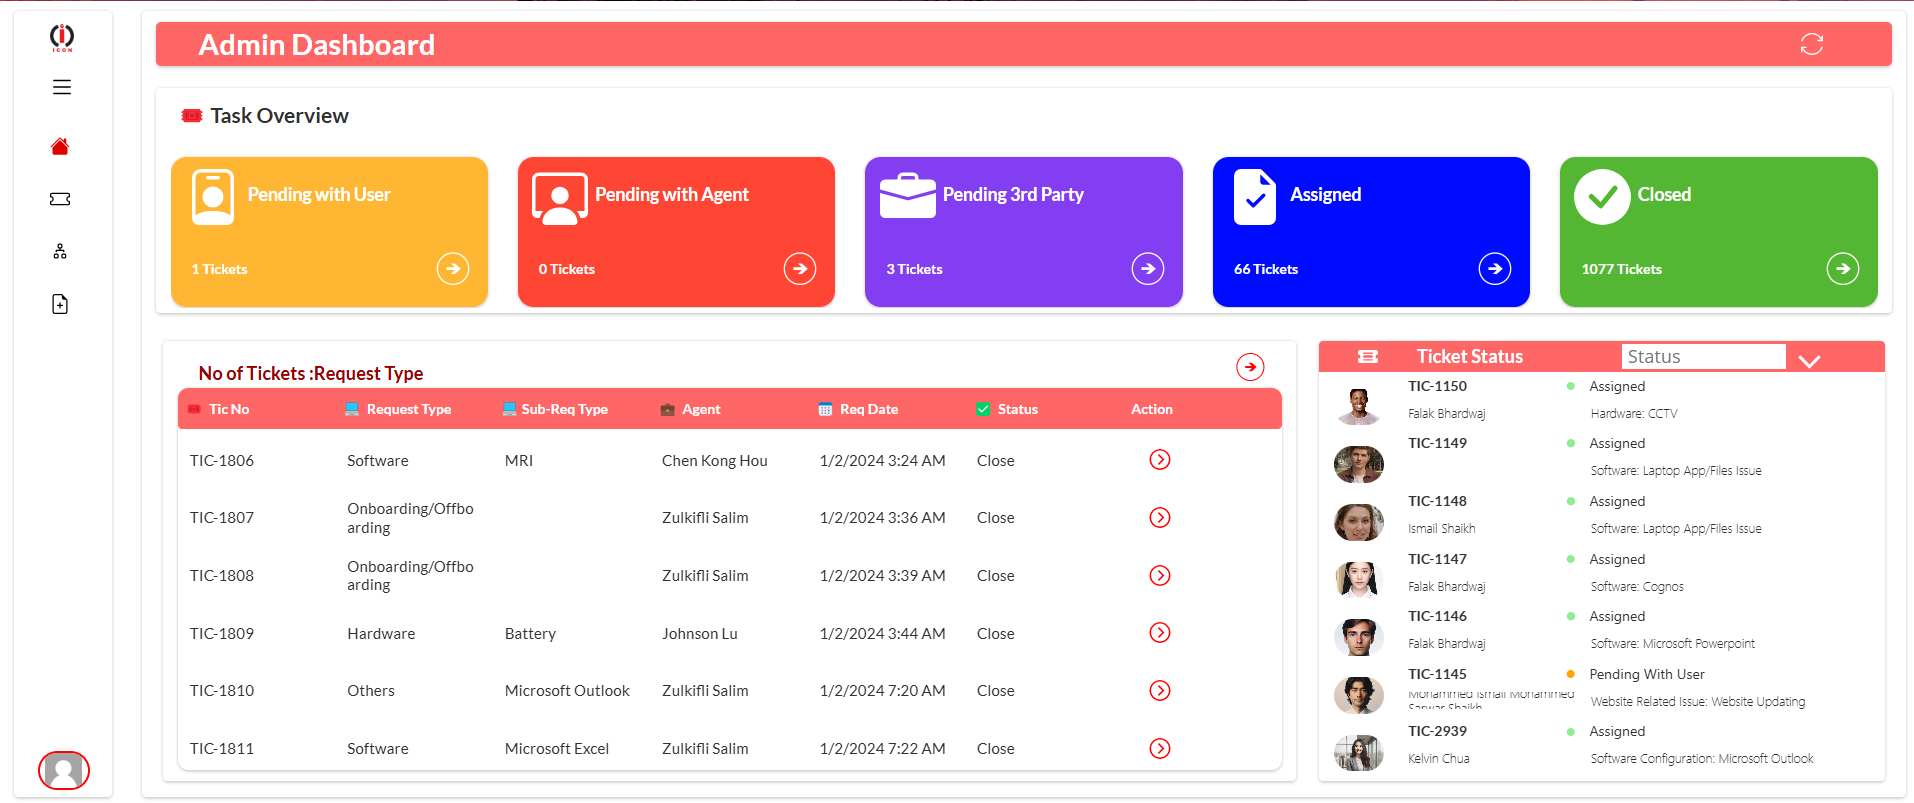Click the 66 Tickets count
Viewport: 1914px width, 803px height.
[x=1266, y=269]
